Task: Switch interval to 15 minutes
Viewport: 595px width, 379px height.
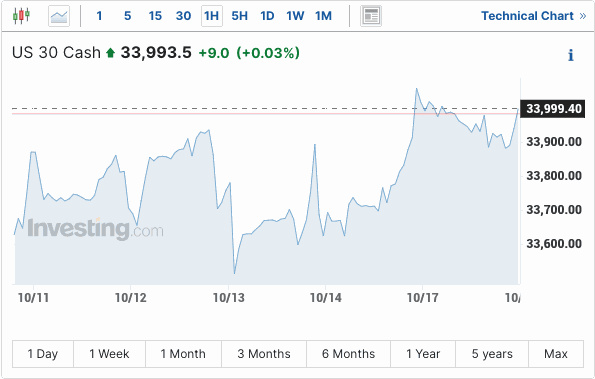Action: 155,16
